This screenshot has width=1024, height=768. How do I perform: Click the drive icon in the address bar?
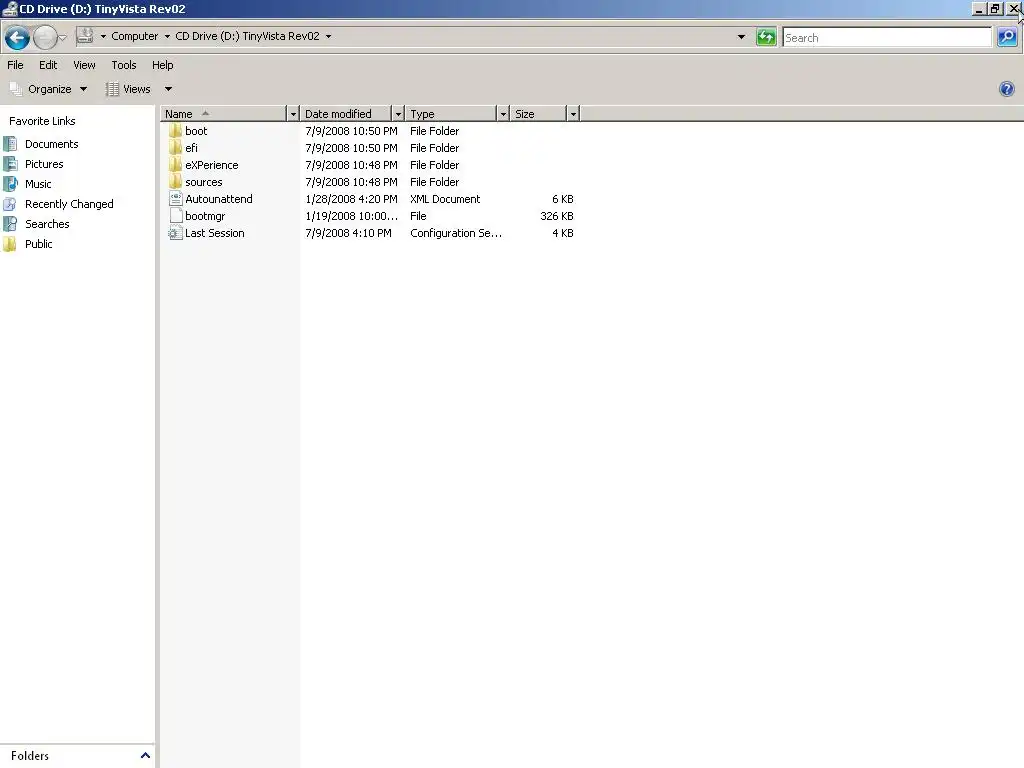tap(85, 36)
